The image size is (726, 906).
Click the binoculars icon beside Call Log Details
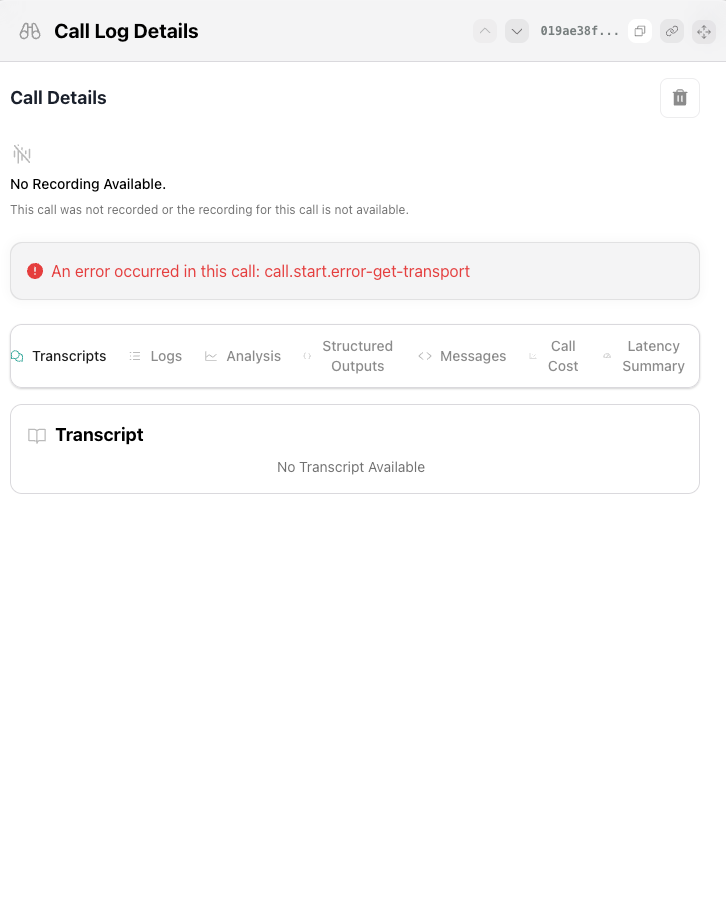[30, 31]
